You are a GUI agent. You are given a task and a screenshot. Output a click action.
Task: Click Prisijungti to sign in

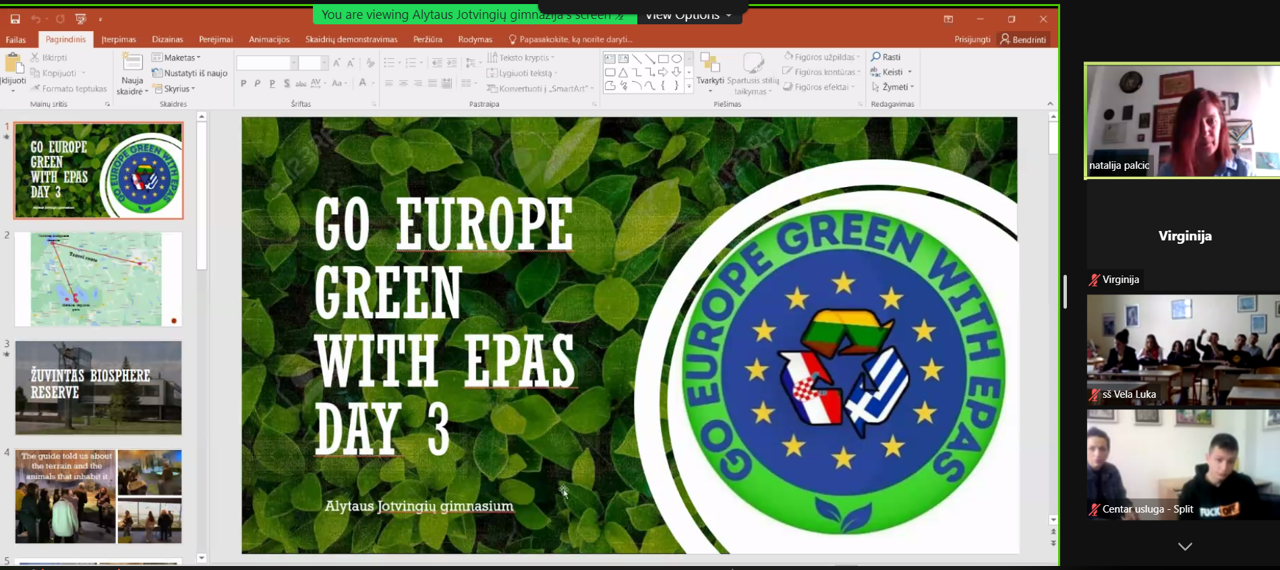pos(972,40)
